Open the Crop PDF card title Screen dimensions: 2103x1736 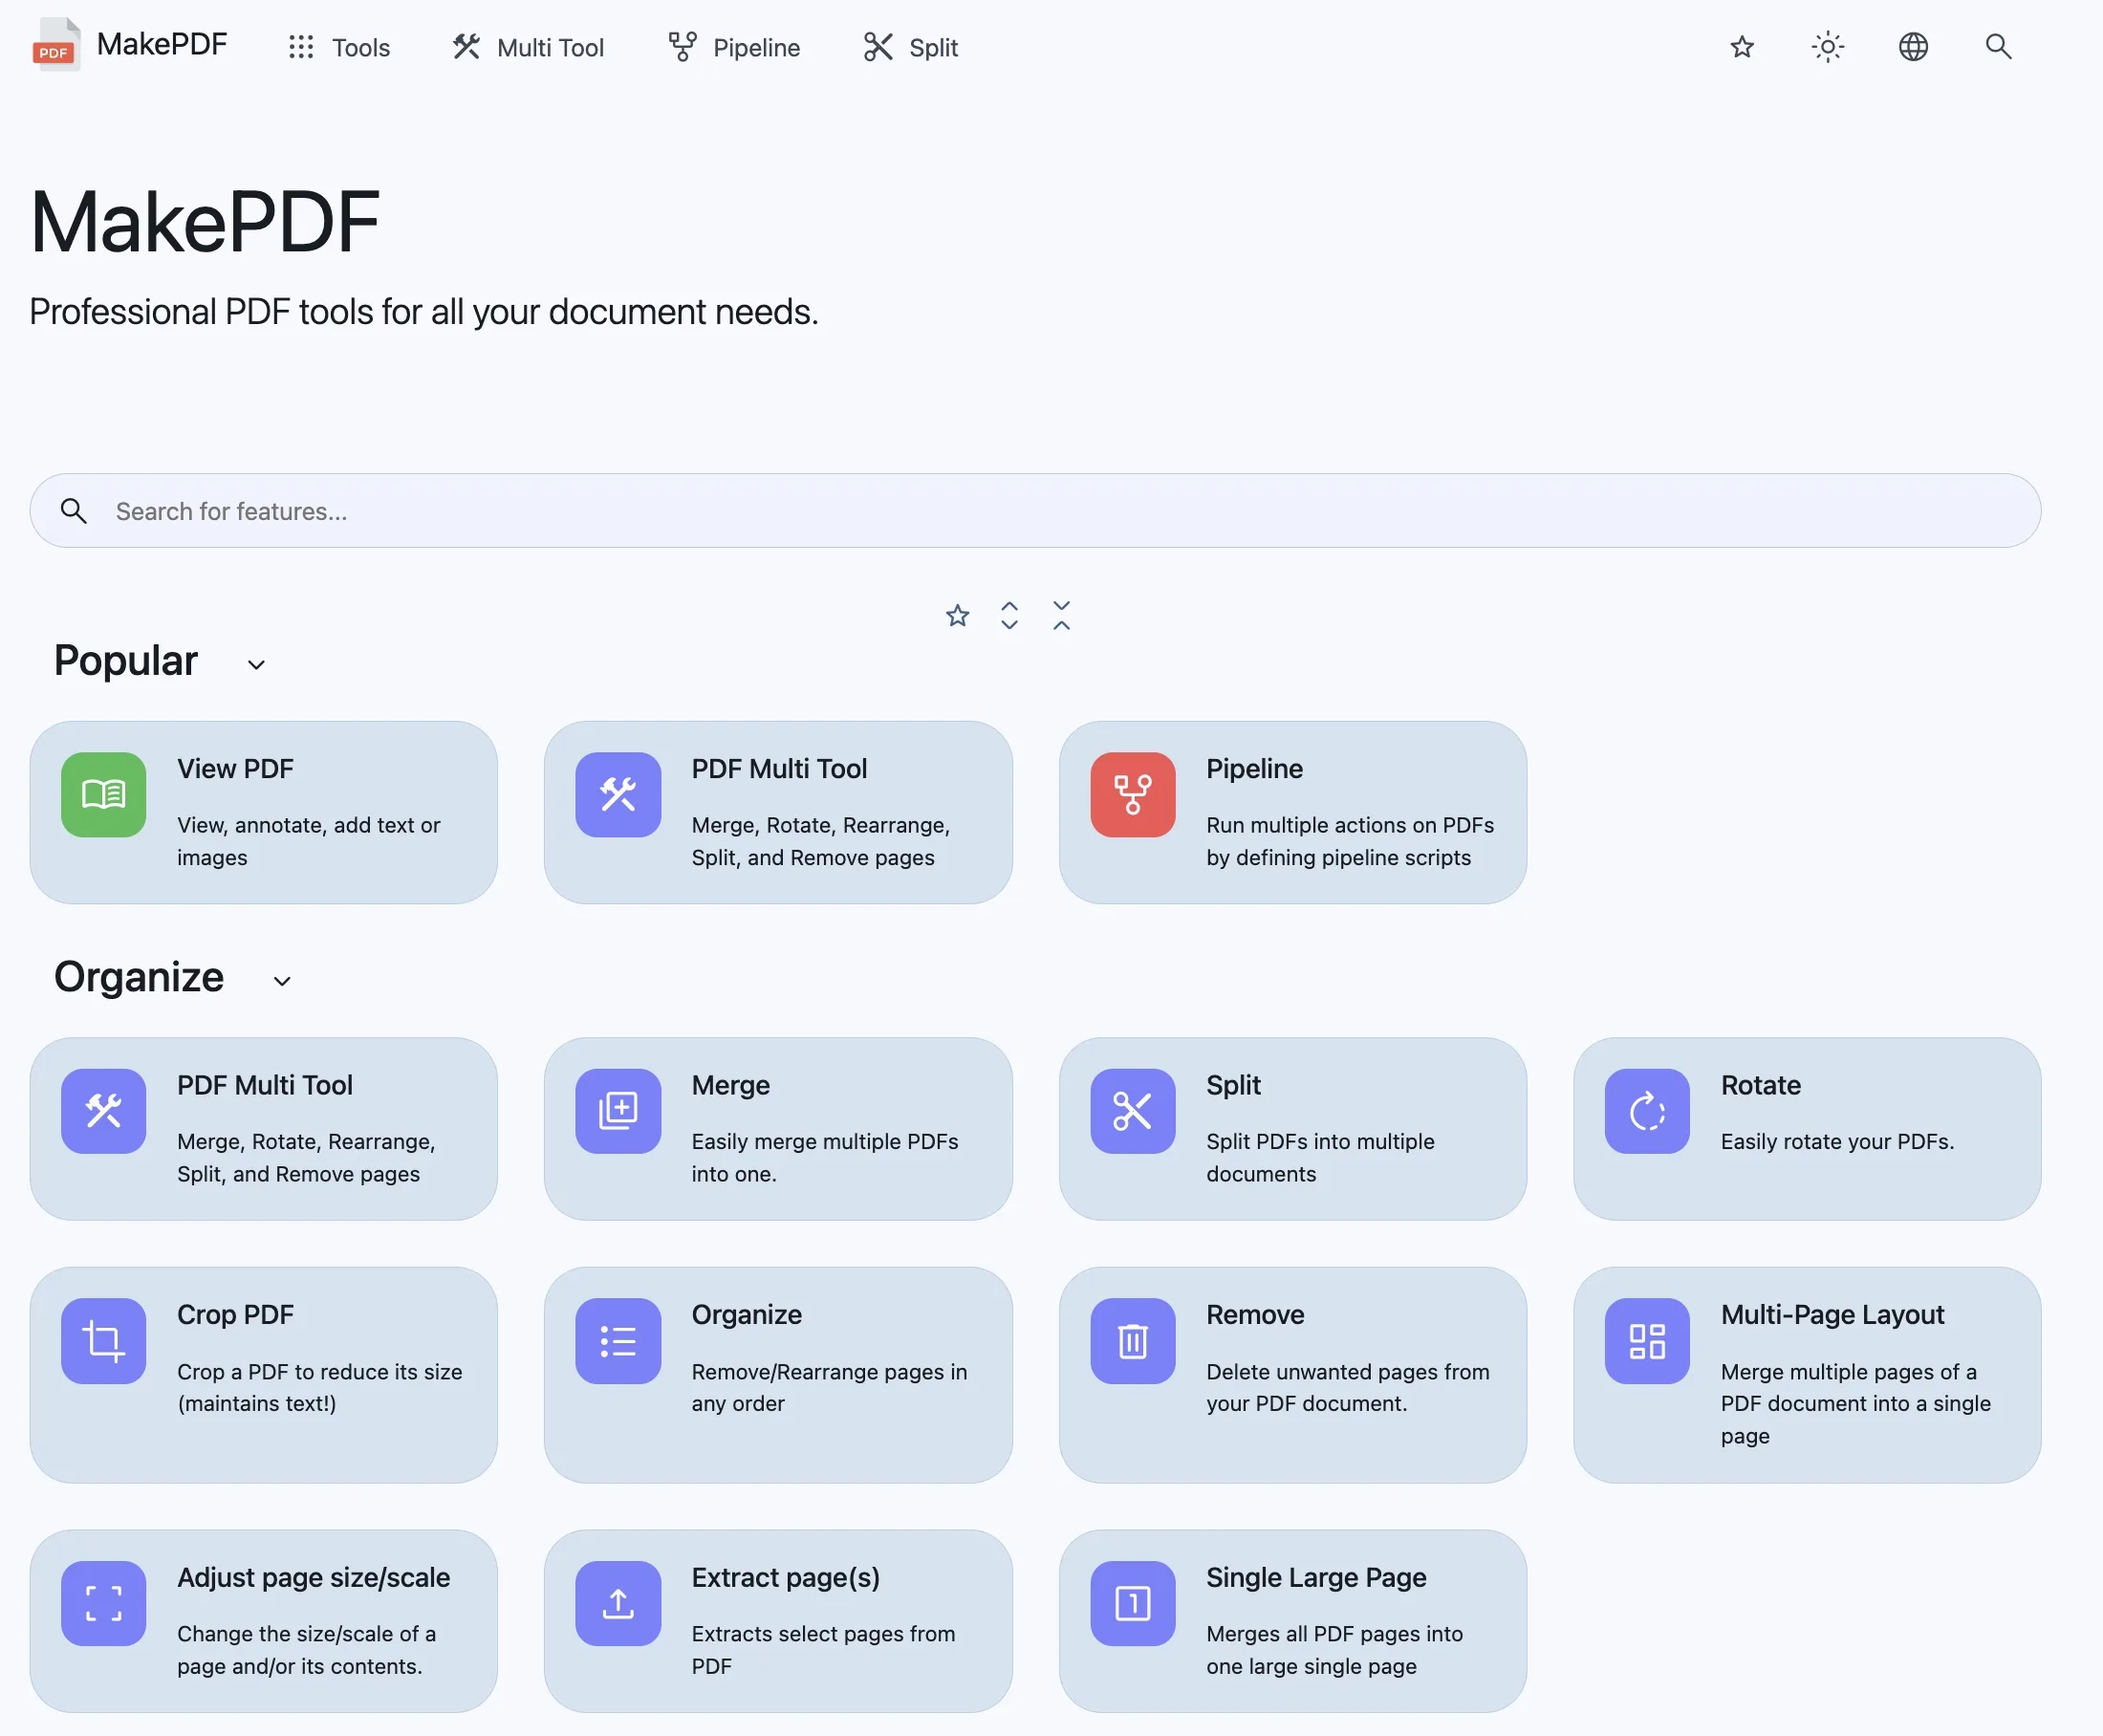pos(235,1314)
